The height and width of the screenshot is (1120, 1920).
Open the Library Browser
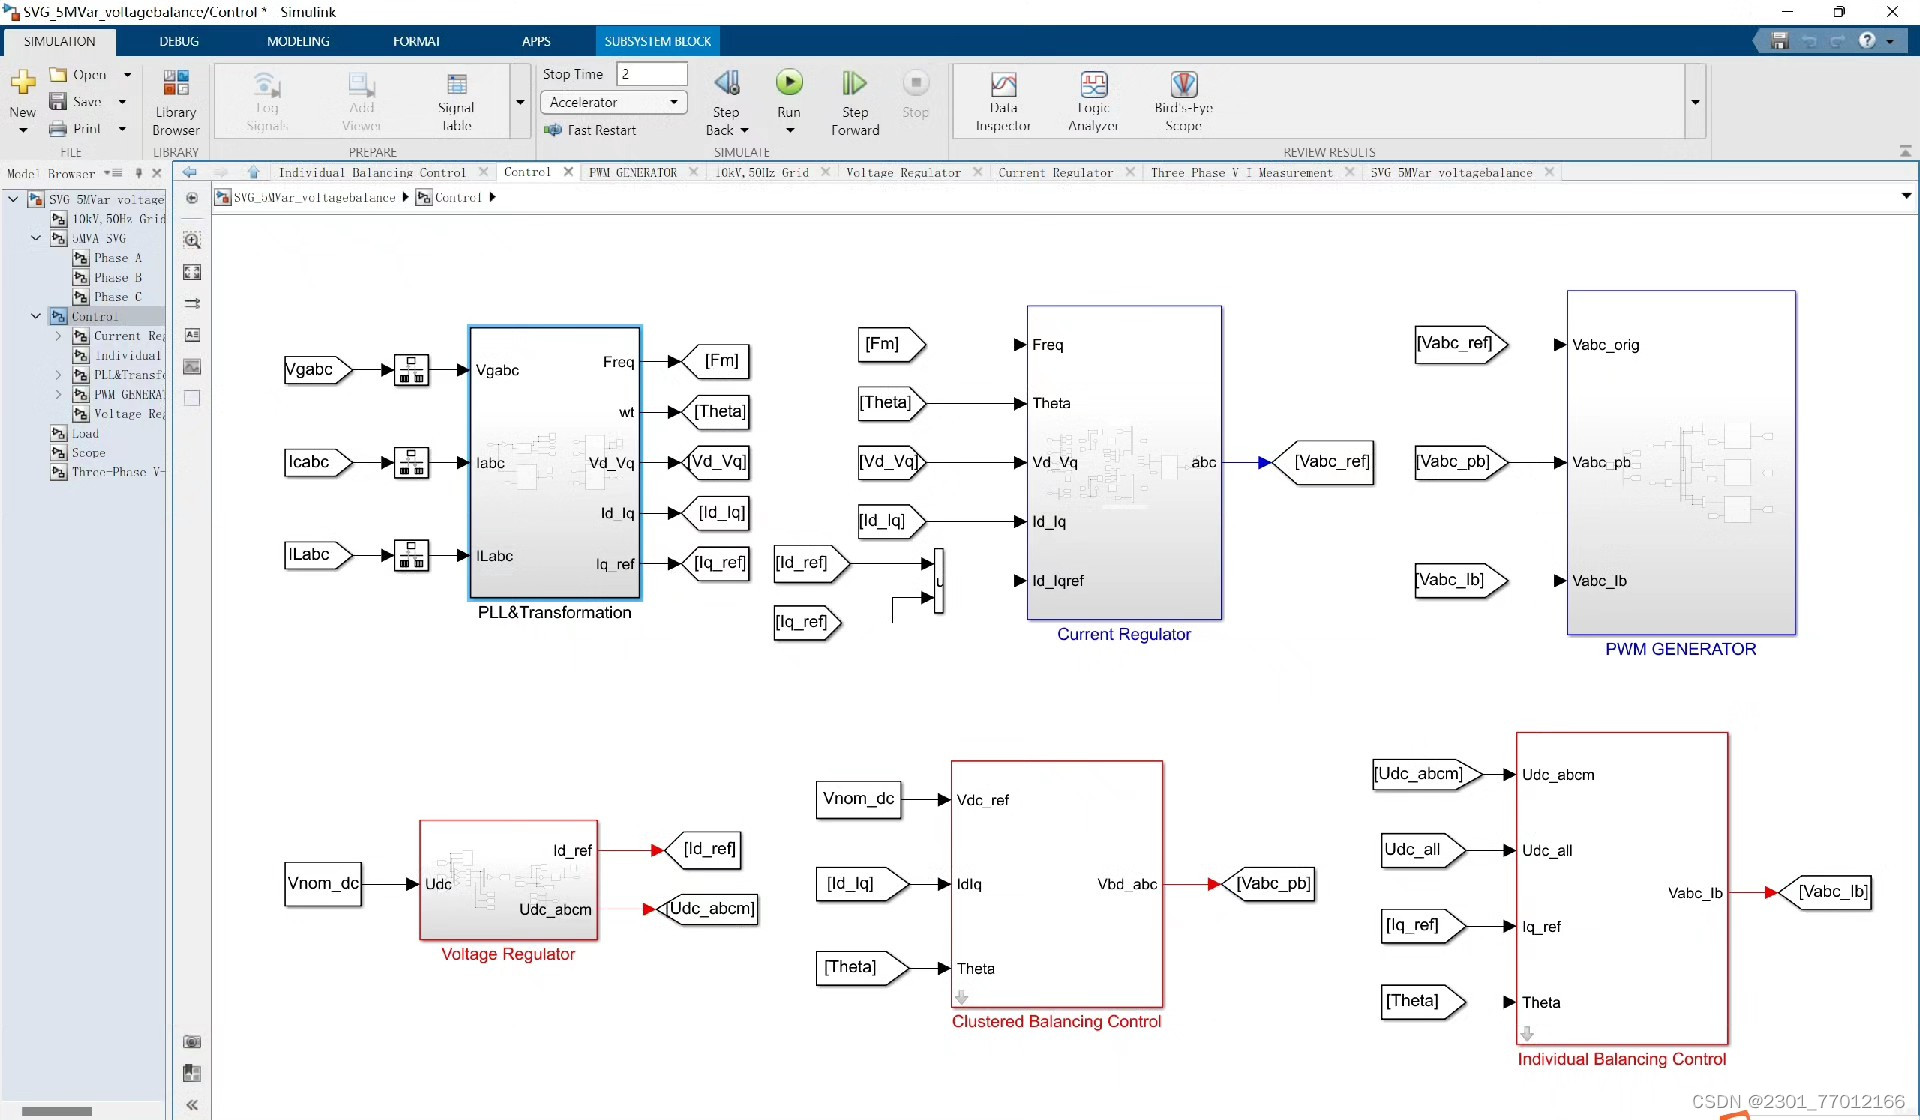[176, 102]
